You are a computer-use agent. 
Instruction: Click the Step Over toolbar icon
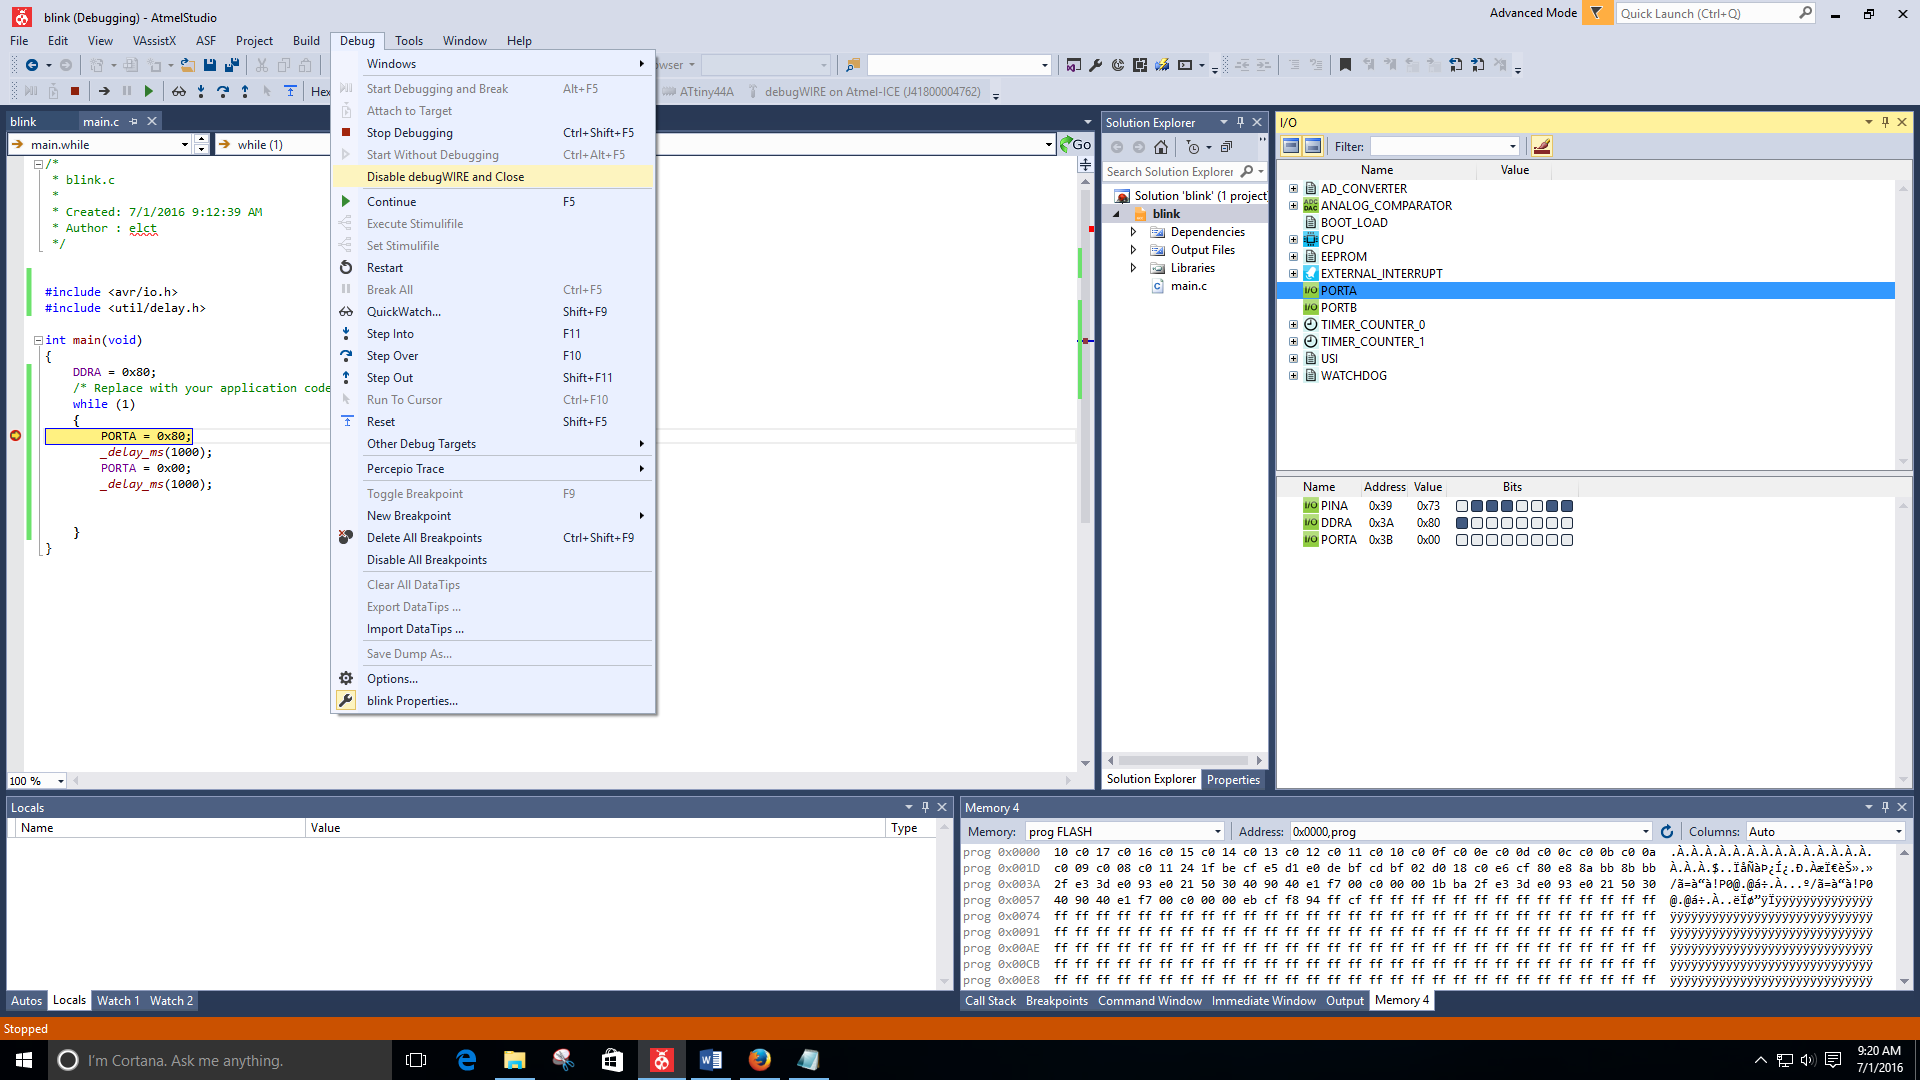[x=223, y=91]
